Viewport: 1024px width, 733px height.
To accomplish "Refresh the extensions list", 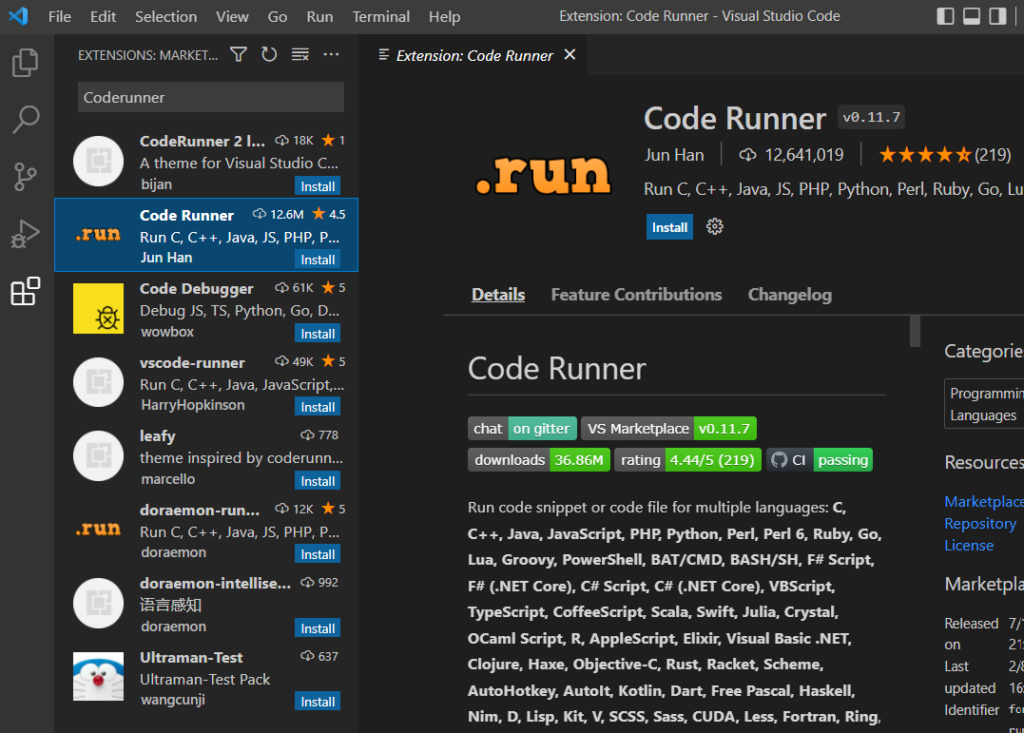I will pos(269,55).
